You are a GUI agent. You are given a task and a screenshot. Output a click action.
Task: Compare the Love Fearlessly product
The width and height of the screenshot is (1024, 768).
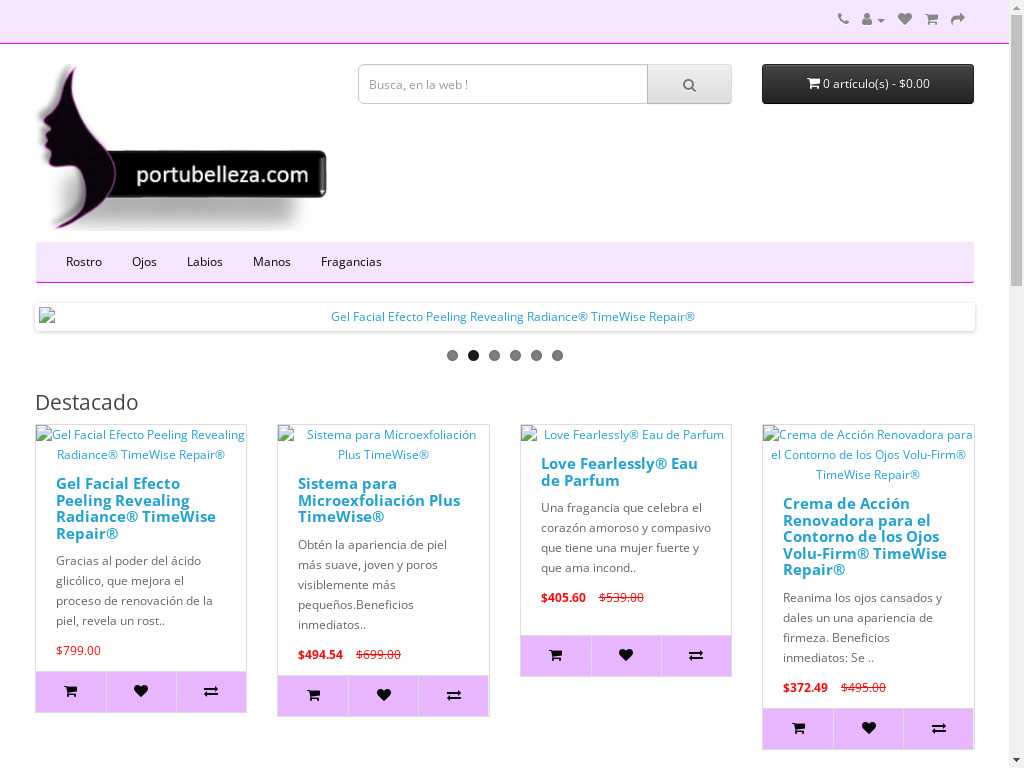(696, 656)
